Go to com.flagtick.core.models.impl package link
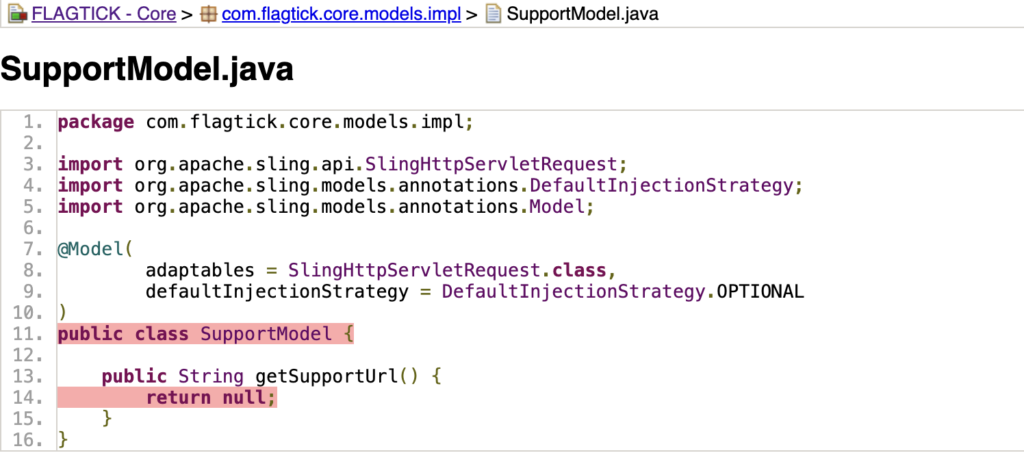The height and width of the screenshot is (453, 1024). pyautogui.click(x=341, y=15)
